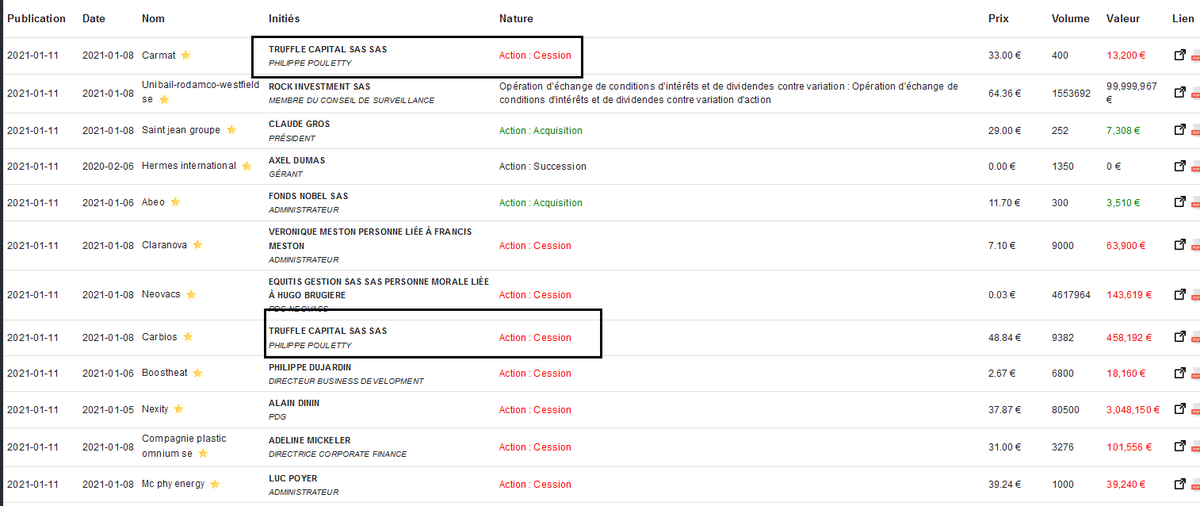Open the external link for Carmat row
The width and height of the screenshot is (1200, 506).
point(1180,55)
